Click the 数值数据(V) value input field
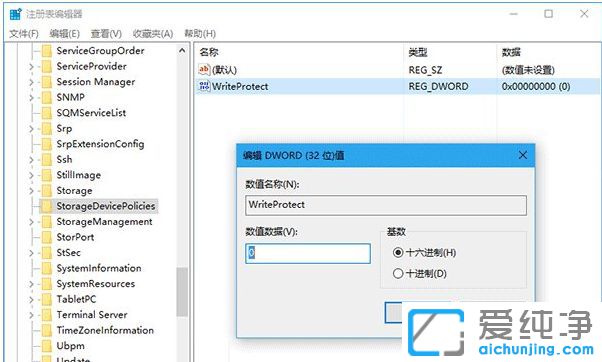The width and height of the screenshot is (602, 362). pos(308,253)
